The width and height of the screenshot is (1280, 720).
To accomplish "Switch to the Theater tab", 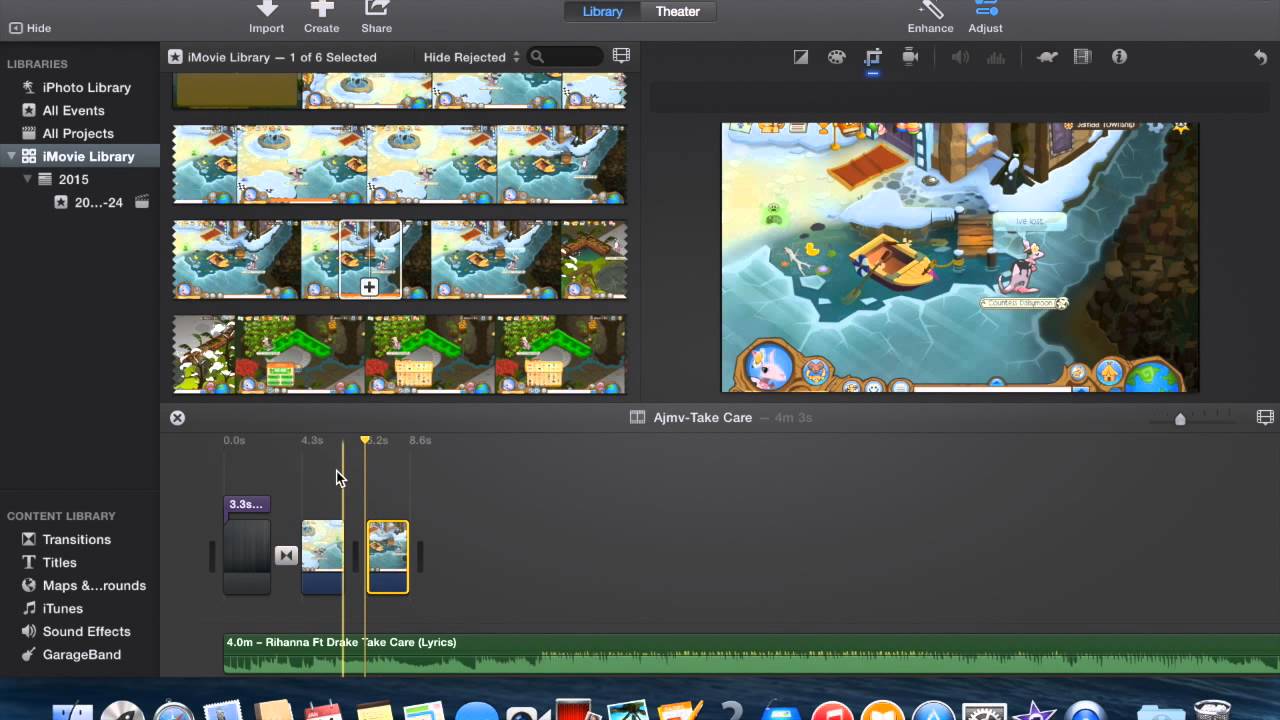I will click(x=677, y=11).
